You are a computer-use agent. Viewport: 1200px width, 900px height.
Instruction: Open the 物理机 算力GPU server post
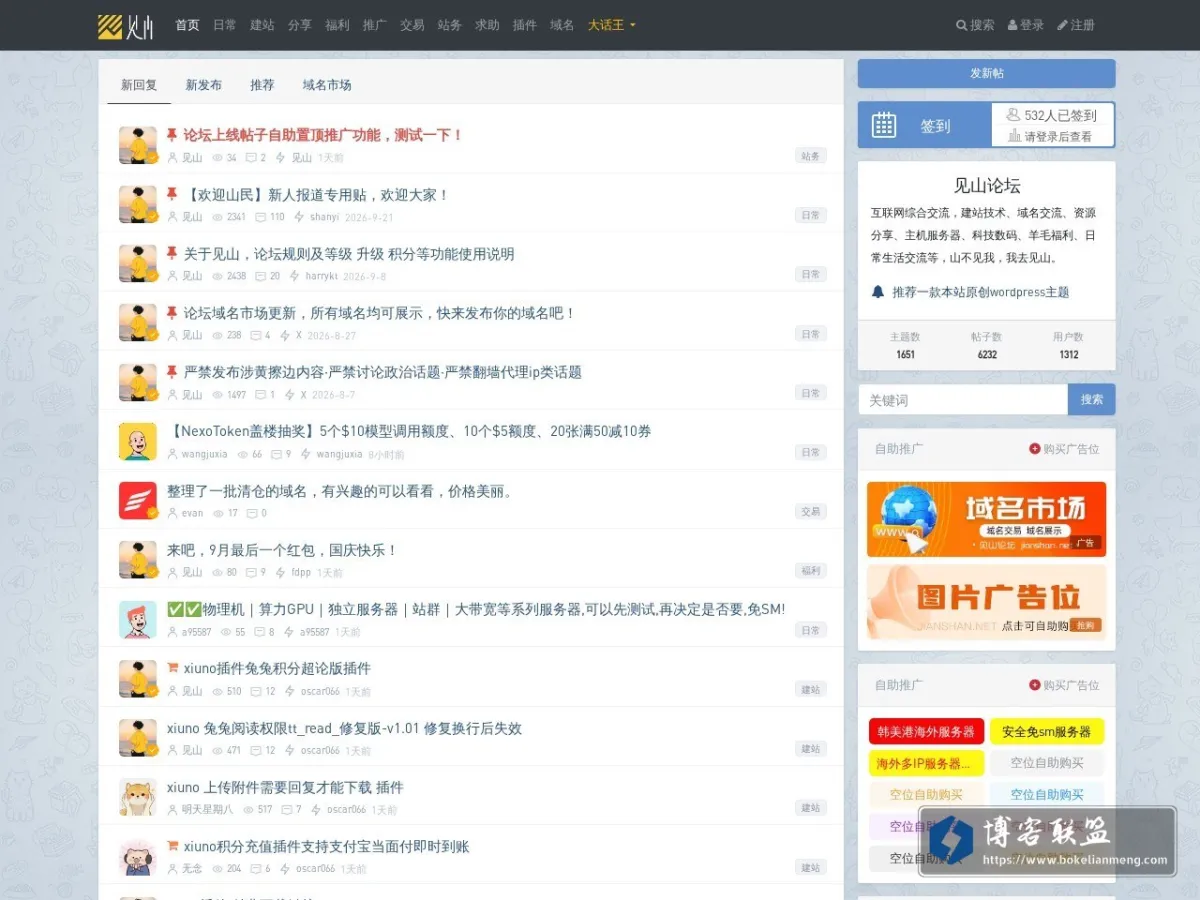click(476, 609)
